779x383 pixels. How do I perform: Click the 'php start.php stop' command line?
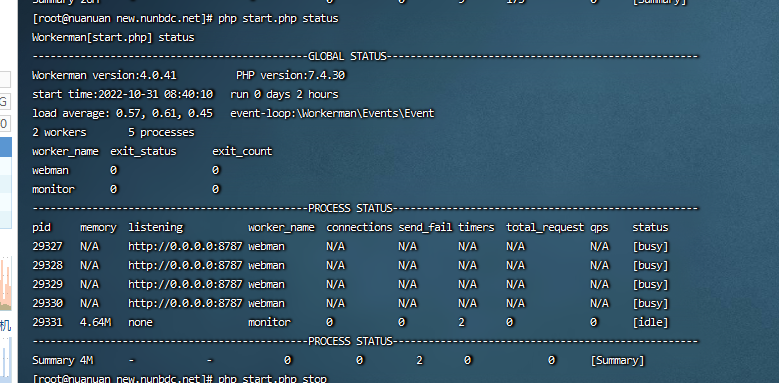pos(273,379)
